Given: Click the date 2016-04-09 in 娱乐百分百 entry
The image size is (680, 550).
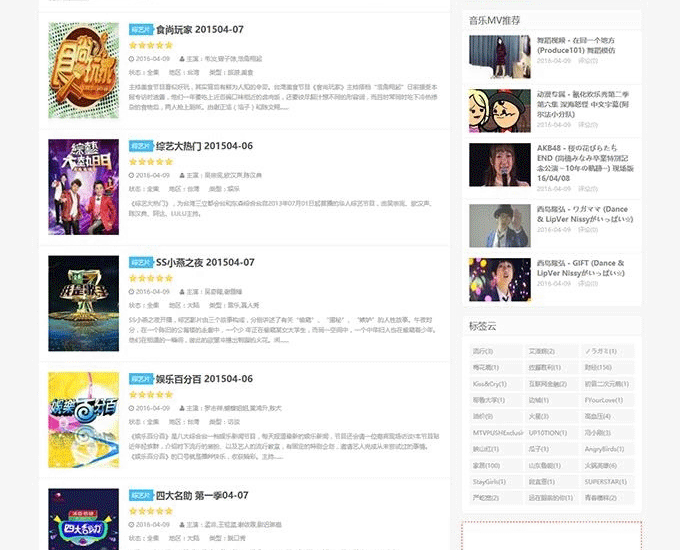Looking at the screenshot, I should tap(153, 408).
